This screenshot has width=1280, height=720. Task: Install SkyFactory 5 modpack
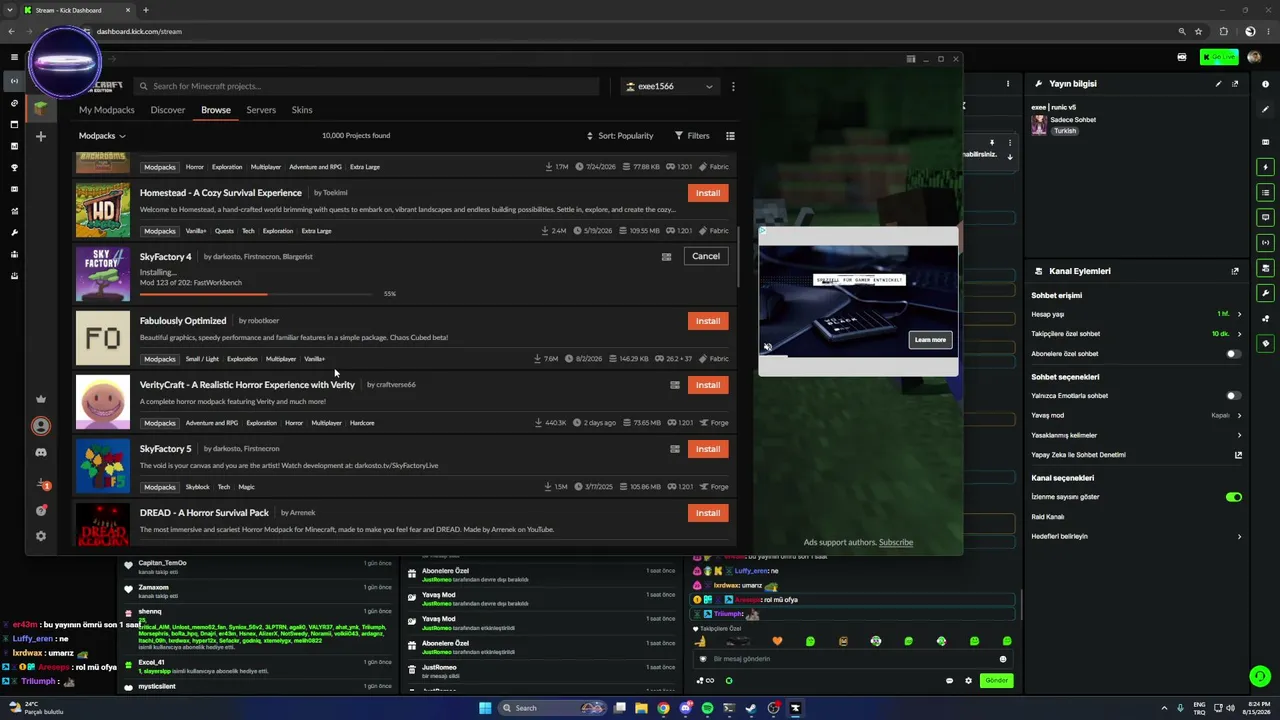point(708,449)
